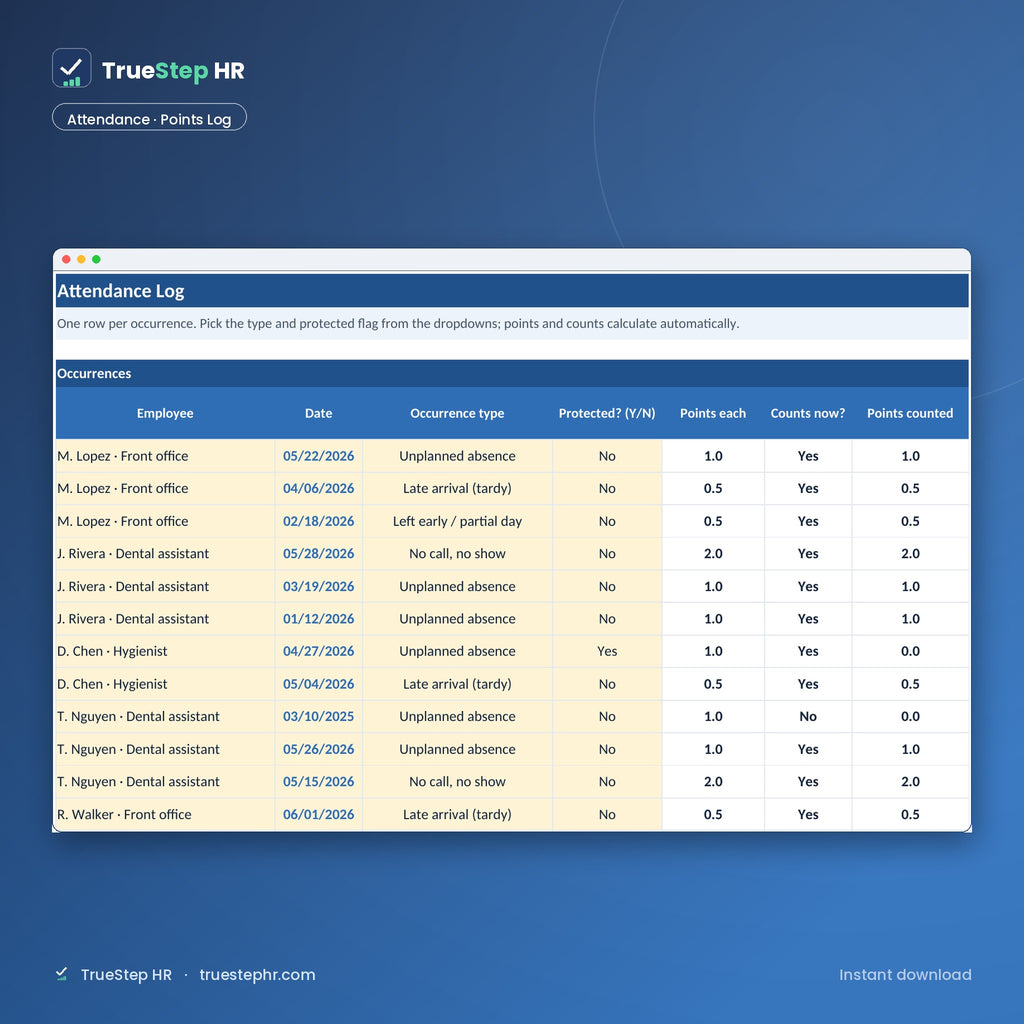The width and height of the screenshot is (1024, 1024).
Task: Open occurrence type for R. Walker row
Action: tap(457, 814)
